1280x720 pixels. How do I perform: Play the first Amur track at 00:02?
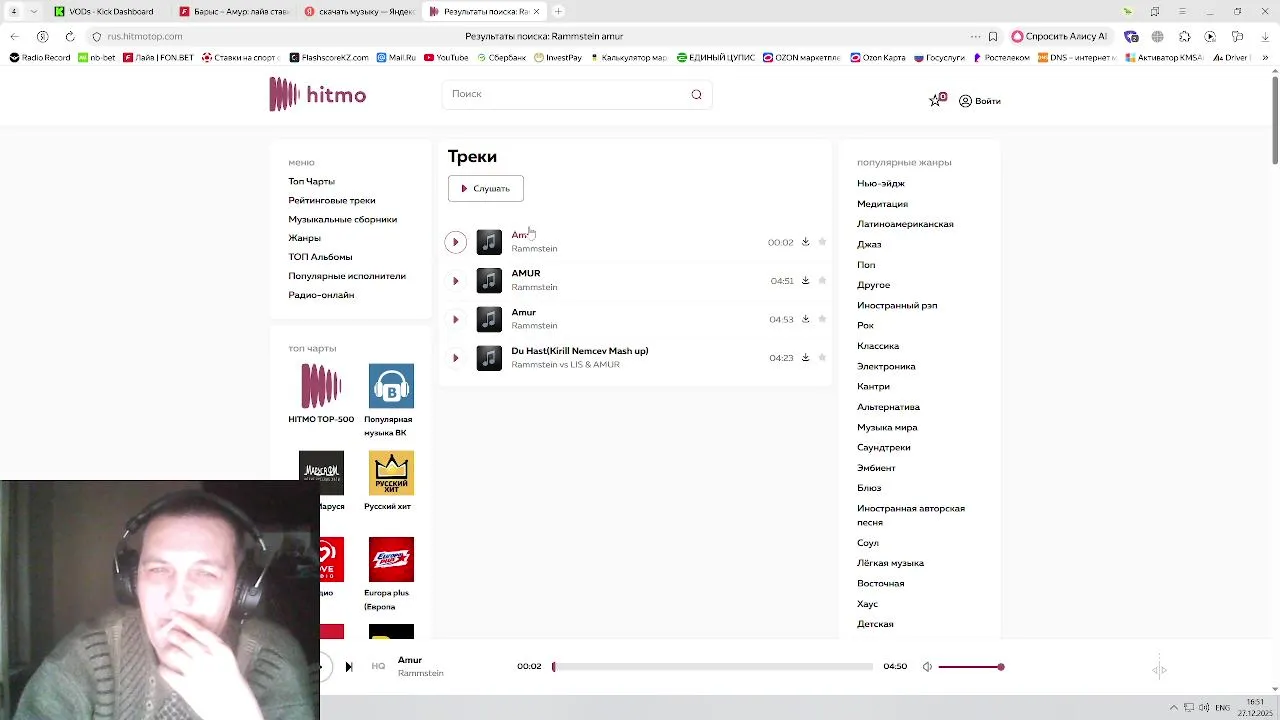point(455,242)
